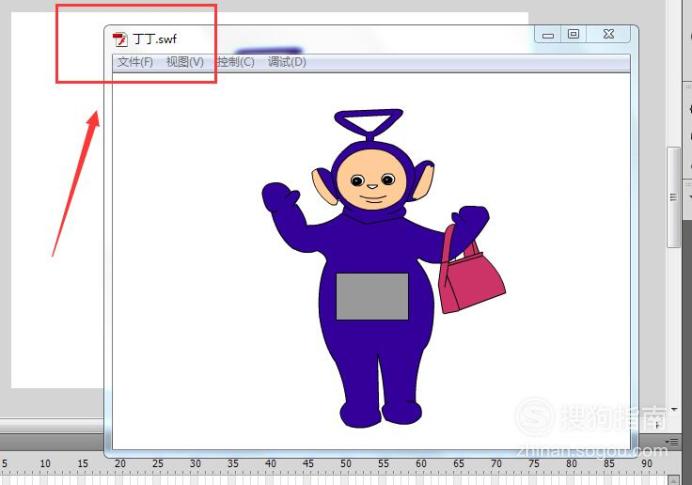
Task: Select frame 90 on the timeline ruler
Action: coord(647,464)
